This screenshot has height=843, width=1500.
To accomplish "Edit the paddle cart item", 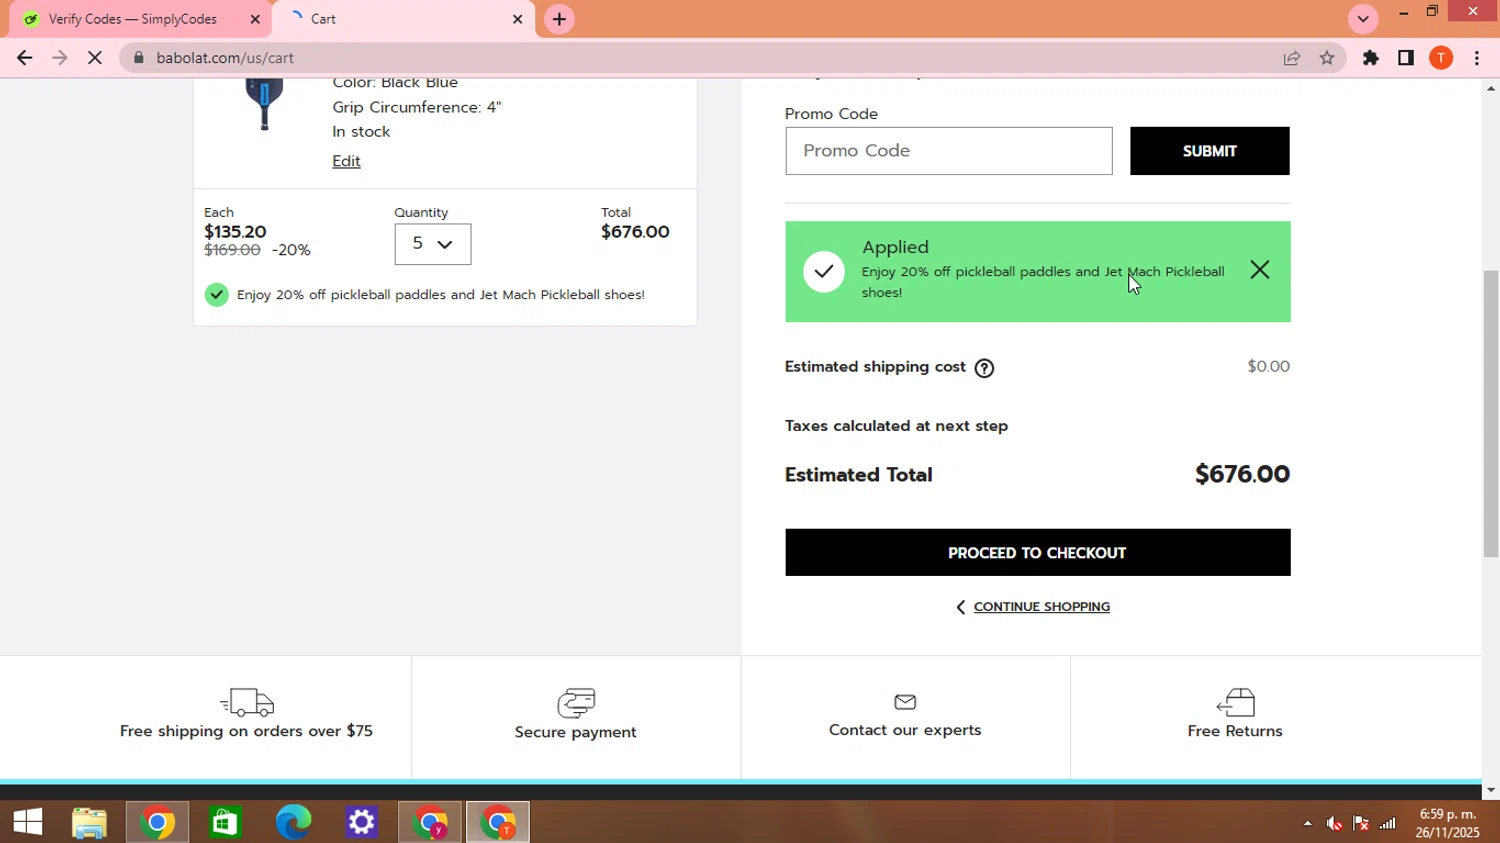I will (346, 161).
